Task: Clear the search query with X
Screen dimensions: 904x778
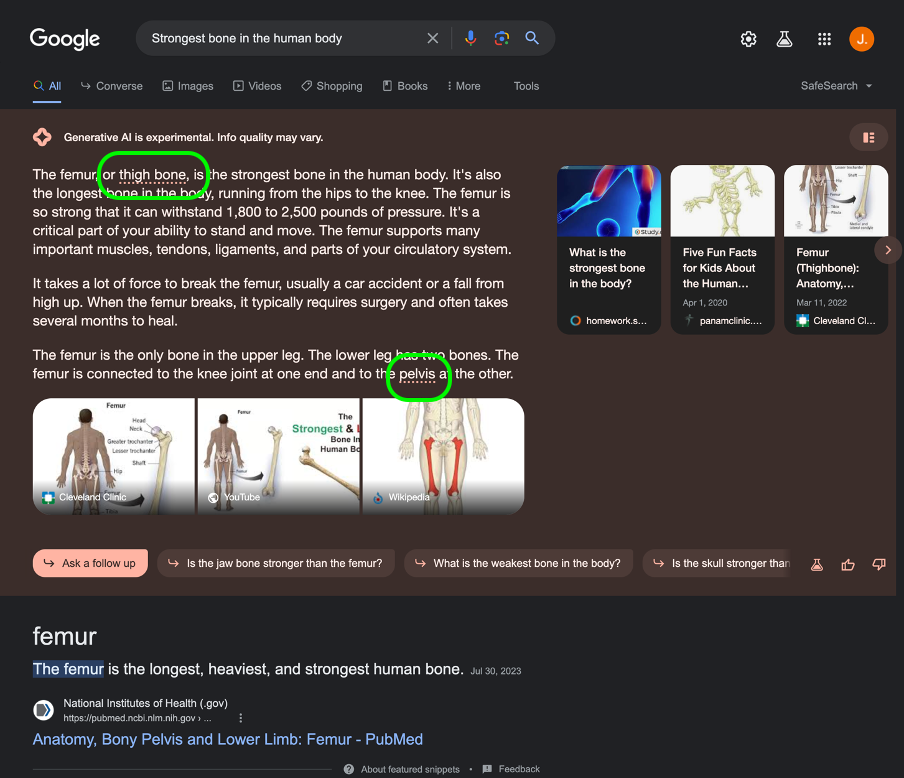Action: coord(432,38)
